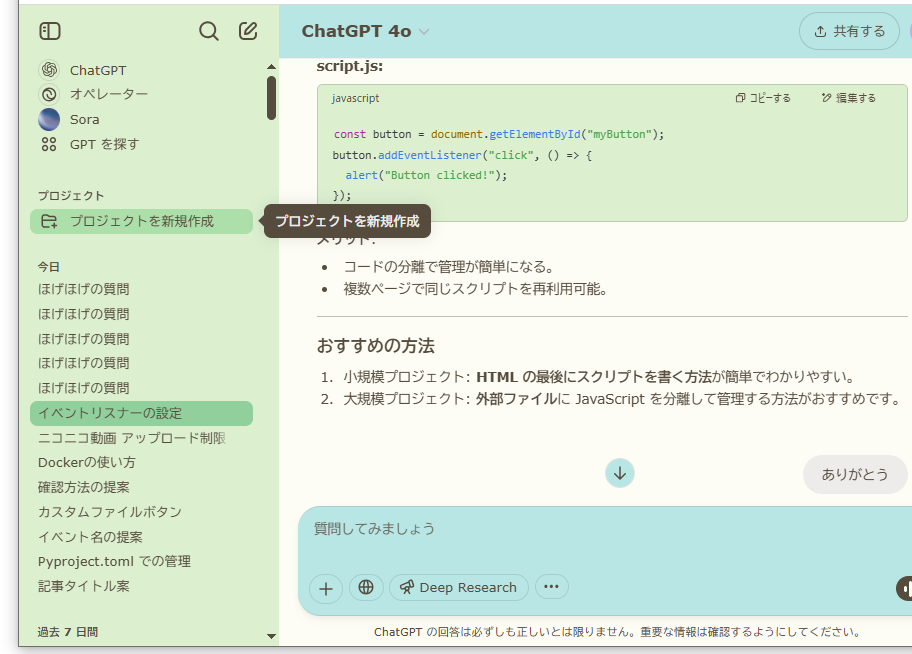Attach a file with plus button
Image resolution: width=912 pixels, height=654 pixels.
point(326,588)
